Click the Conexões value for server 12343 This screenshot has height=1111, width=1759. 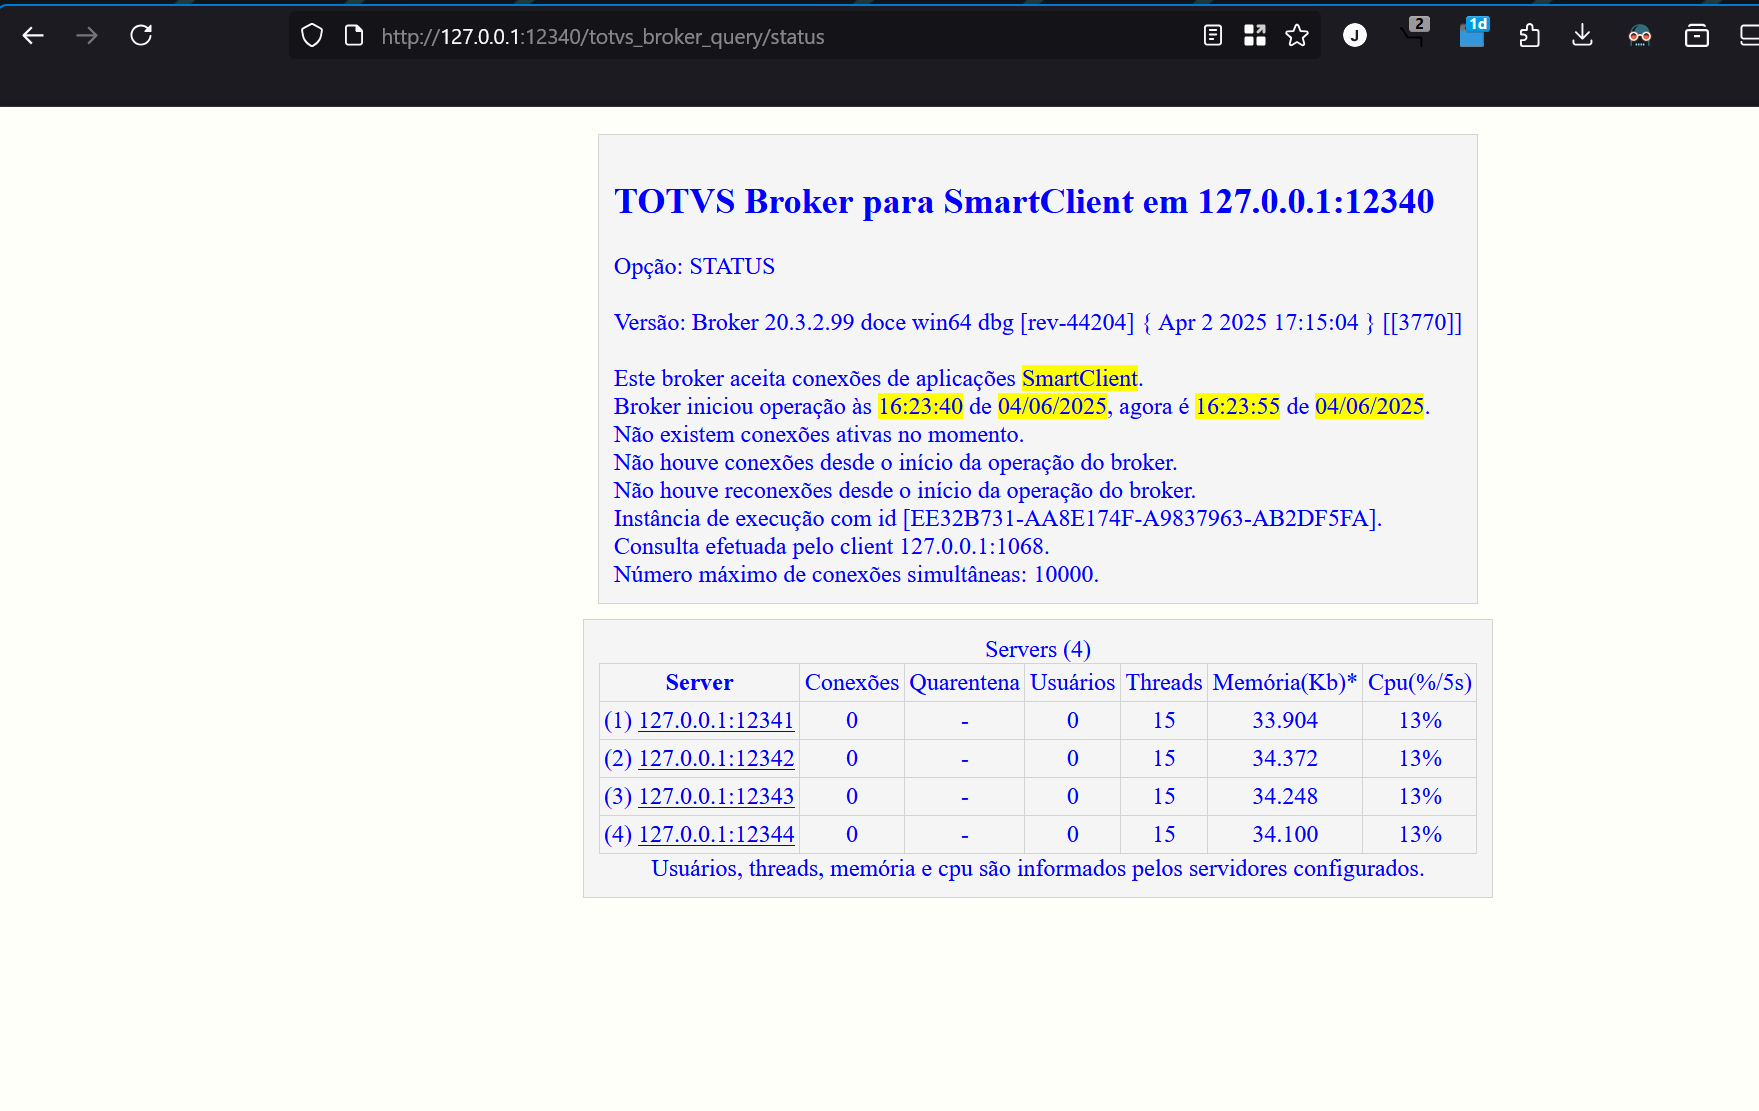pyautogui.click(x=852, y=796)
